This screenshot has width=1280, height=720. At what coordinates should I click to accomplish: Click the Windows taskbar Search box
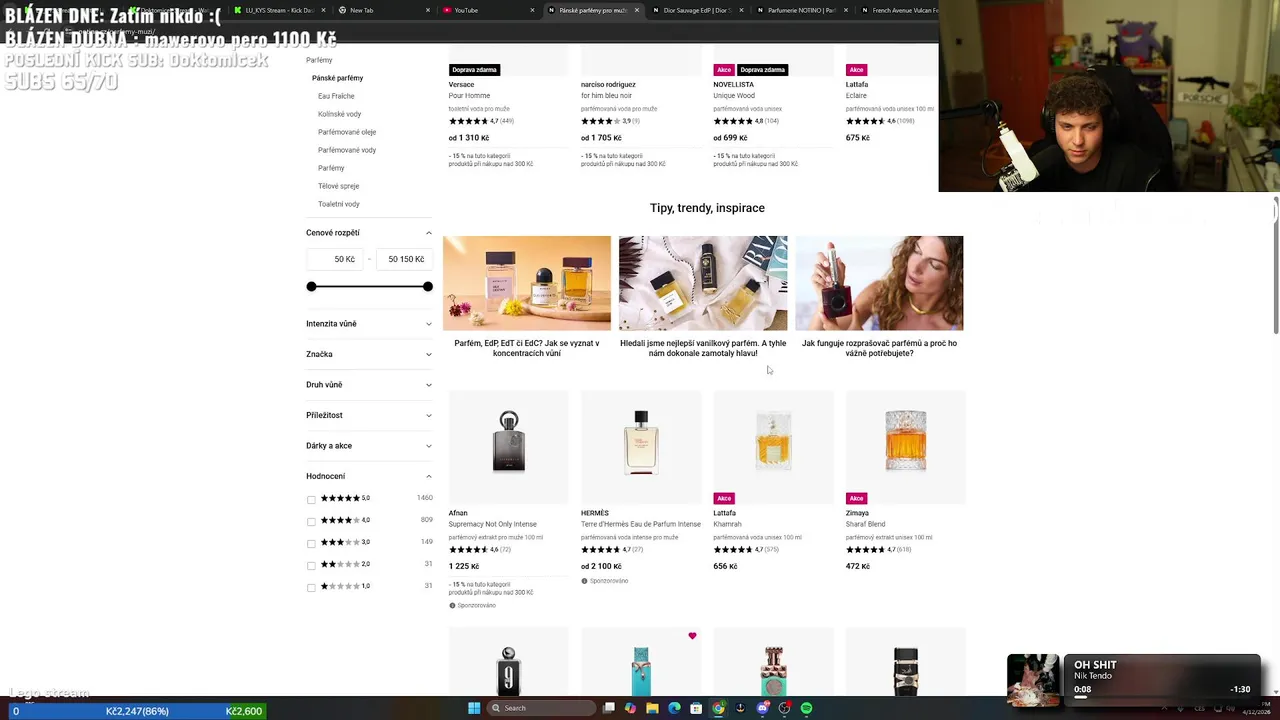pyautogui.click(x=539, y=708)
